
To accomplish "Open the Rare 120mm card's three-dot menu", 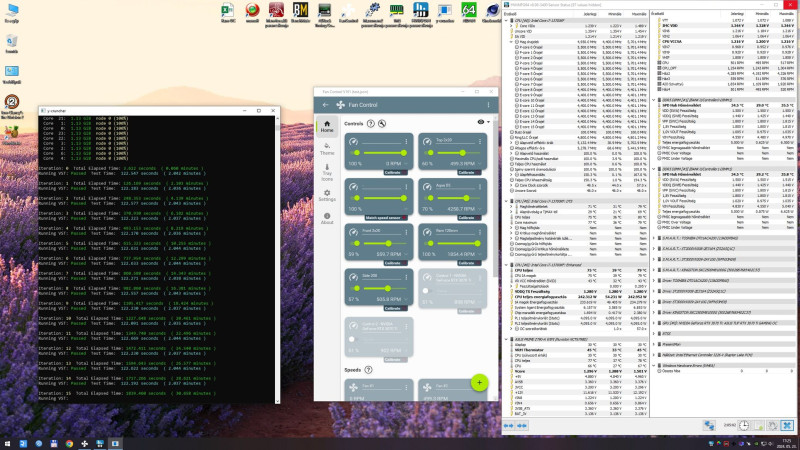I will coord(480,232).
